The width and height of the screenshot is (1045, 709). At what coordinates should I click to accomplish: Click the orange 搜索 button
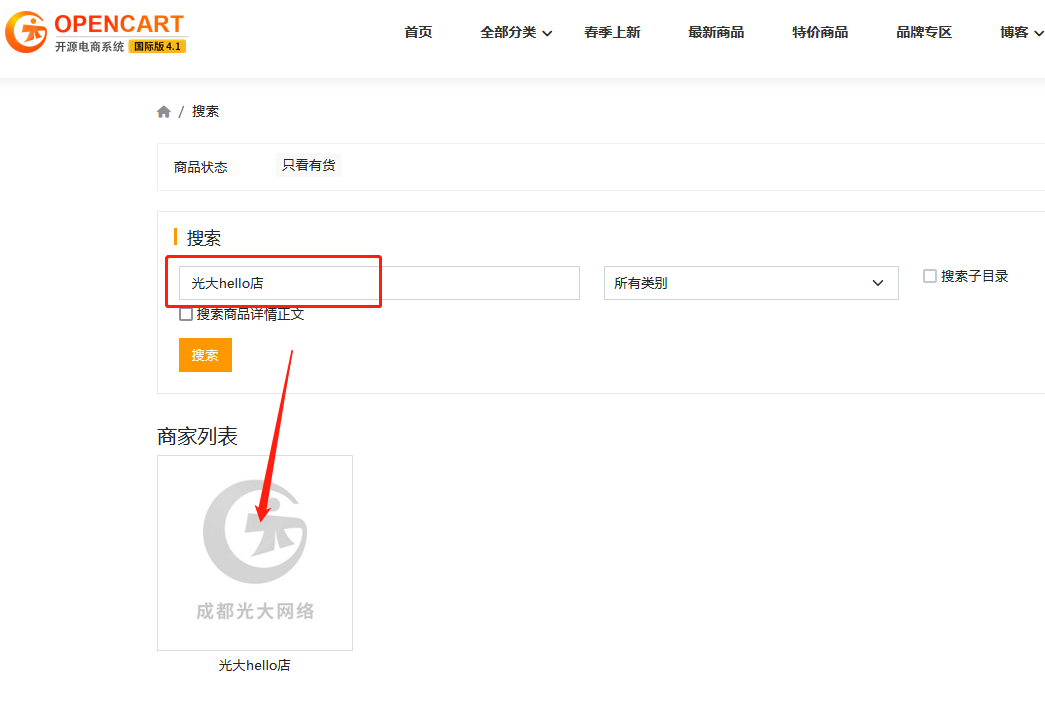205,355
